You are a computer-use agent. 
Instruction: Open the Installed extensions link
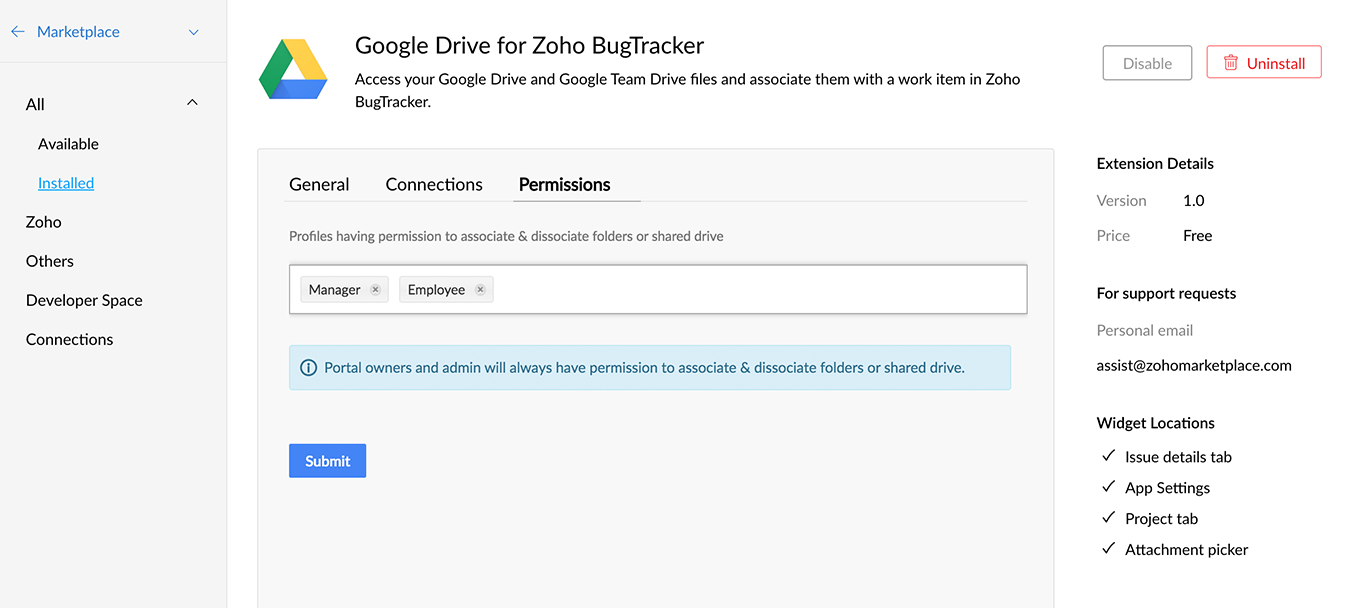[66, 183]
